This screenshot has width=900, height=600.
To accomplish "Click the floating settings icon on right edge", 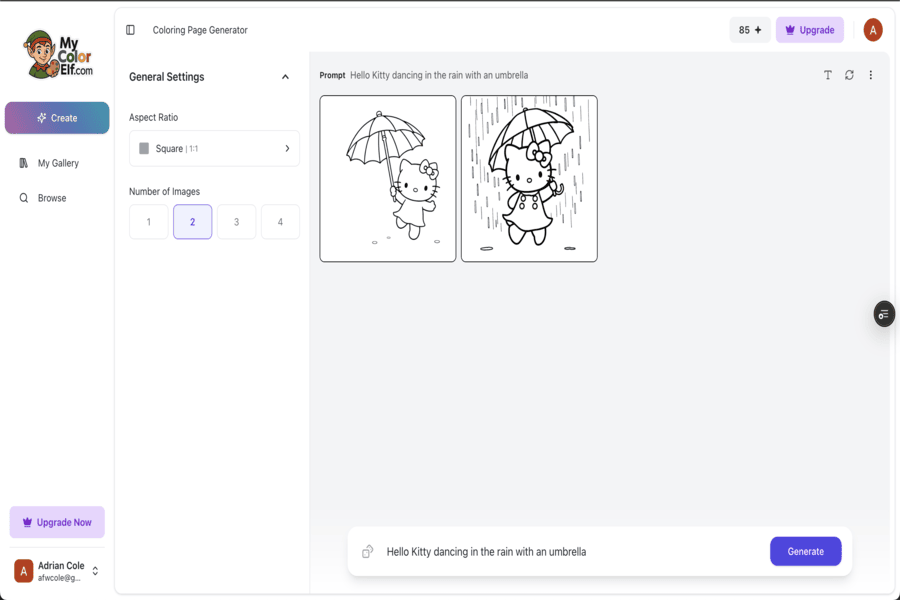I will tap(883, 314).
